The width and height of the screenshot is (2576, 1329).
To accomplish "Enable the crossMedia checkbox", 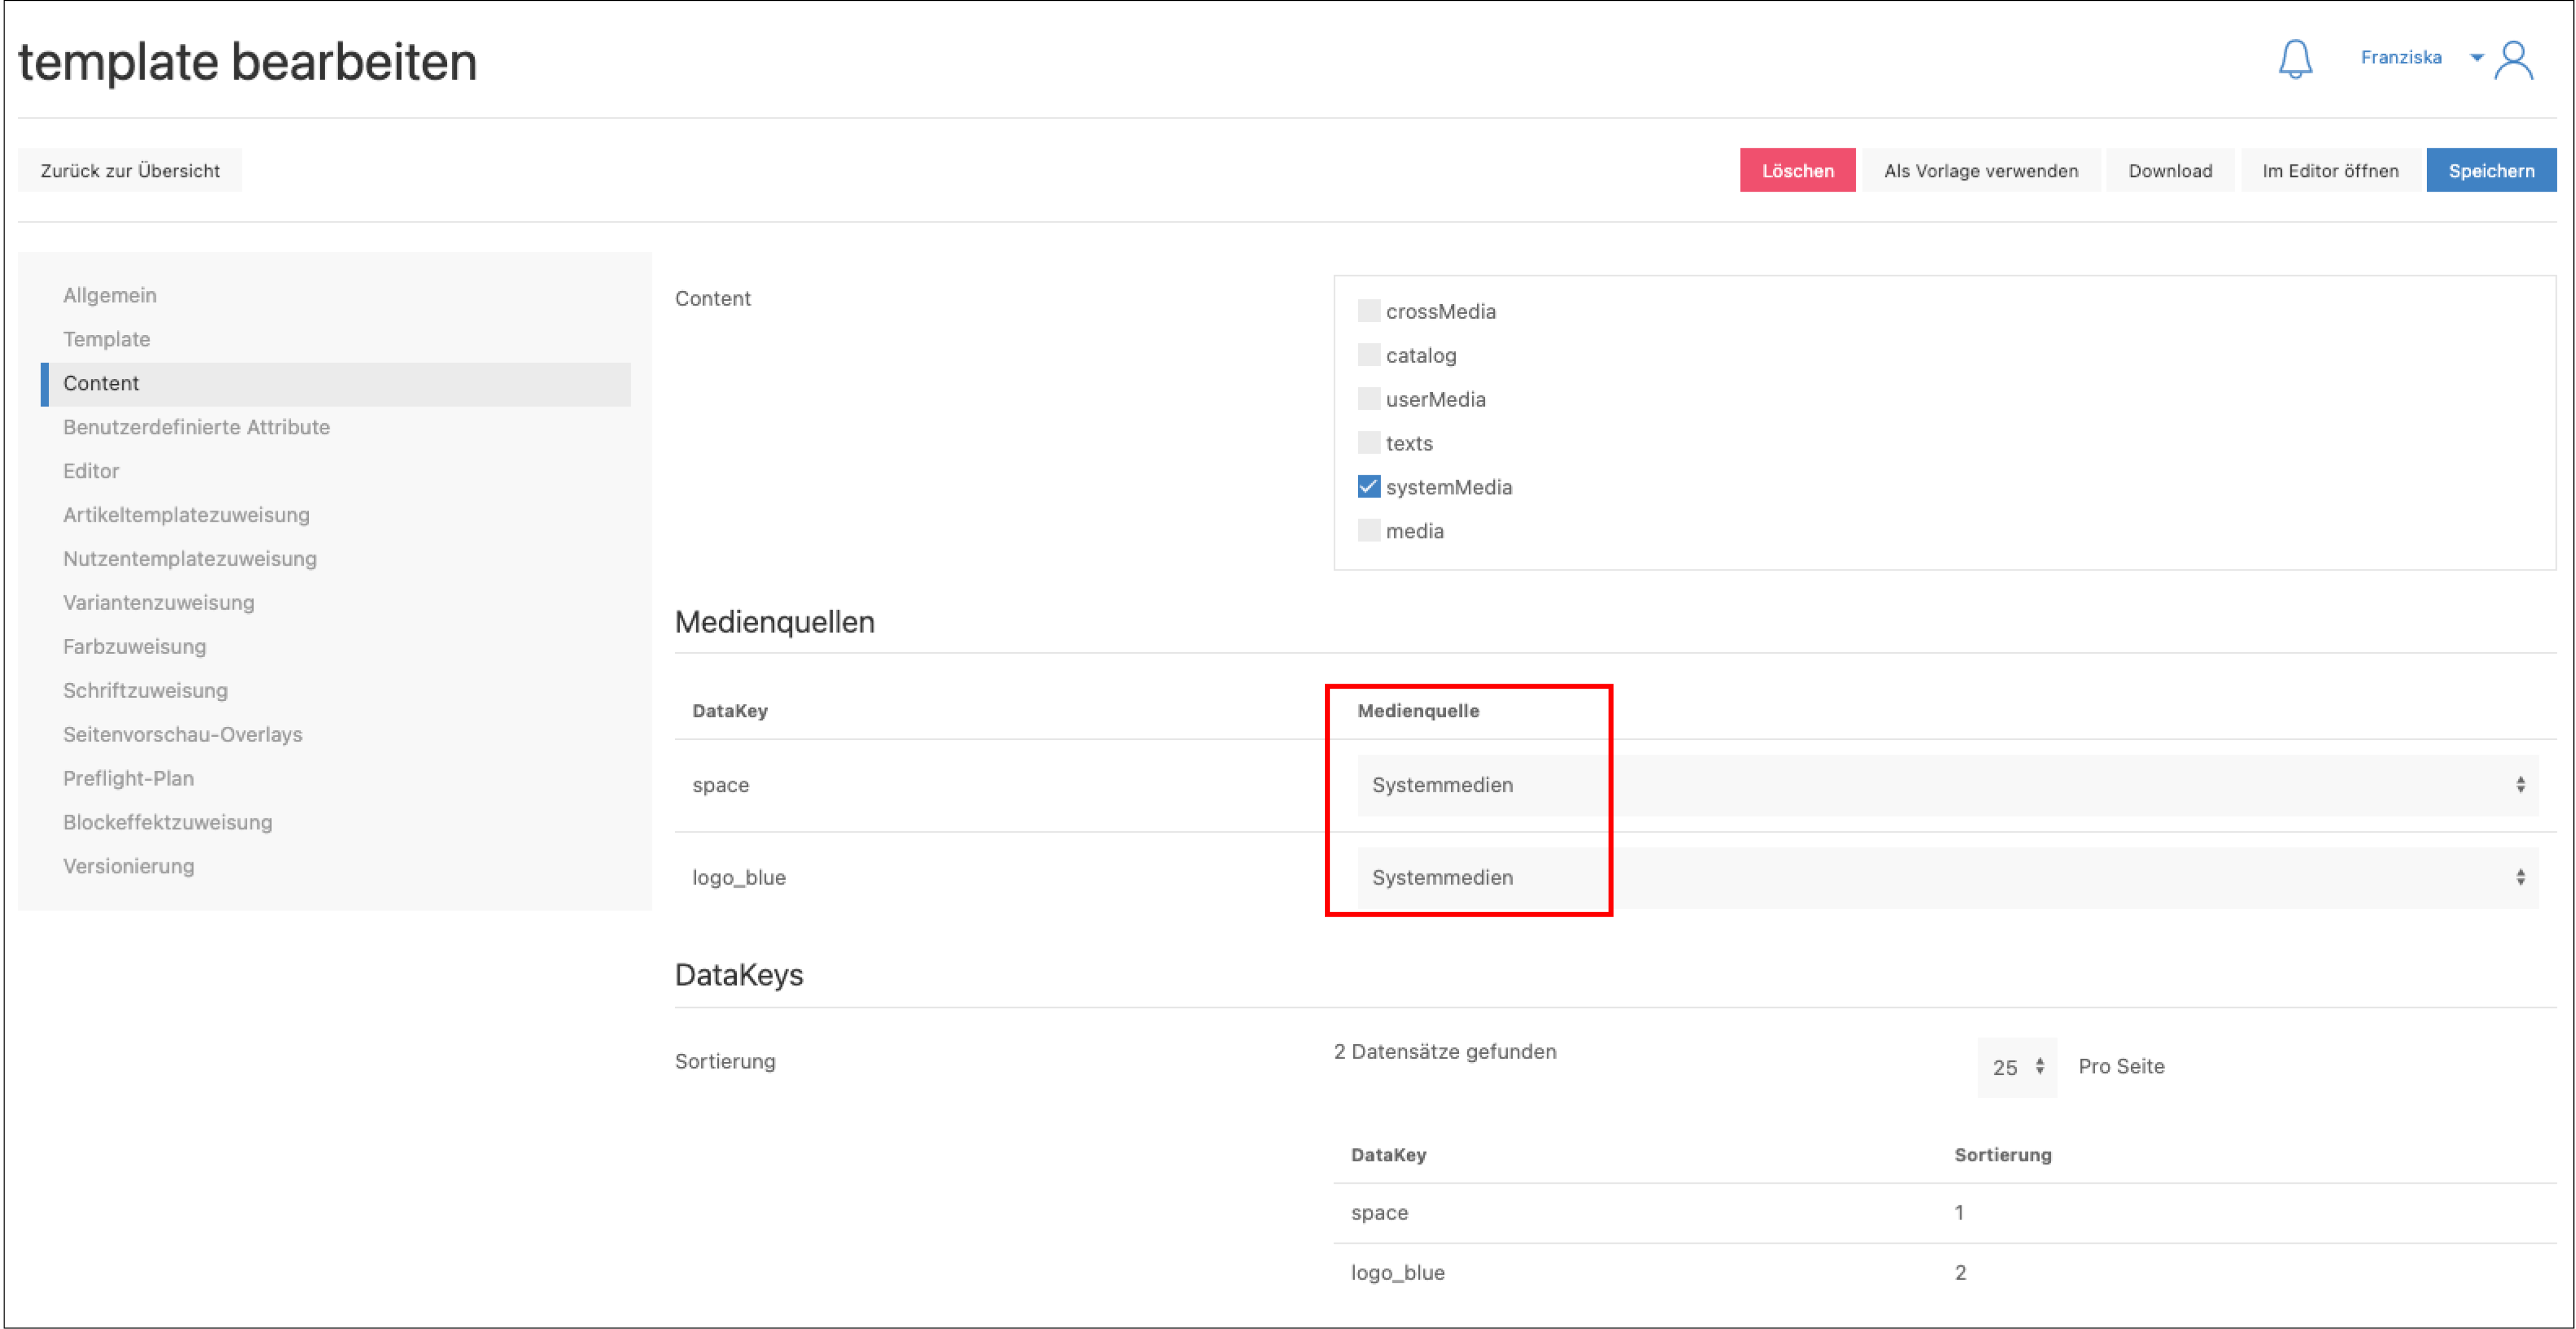I will [x=1368, y=311].
